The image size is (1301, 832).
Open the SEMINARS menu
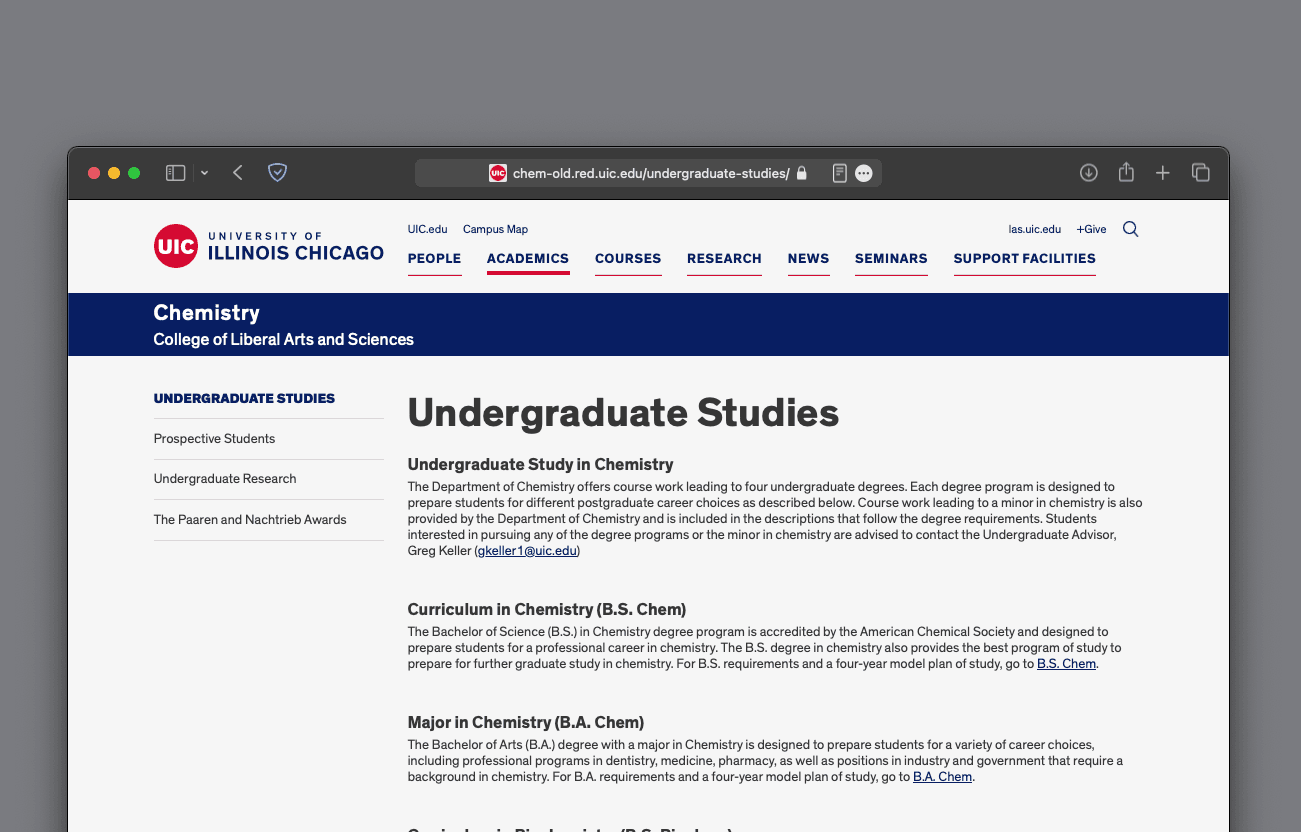pos(891,259)
